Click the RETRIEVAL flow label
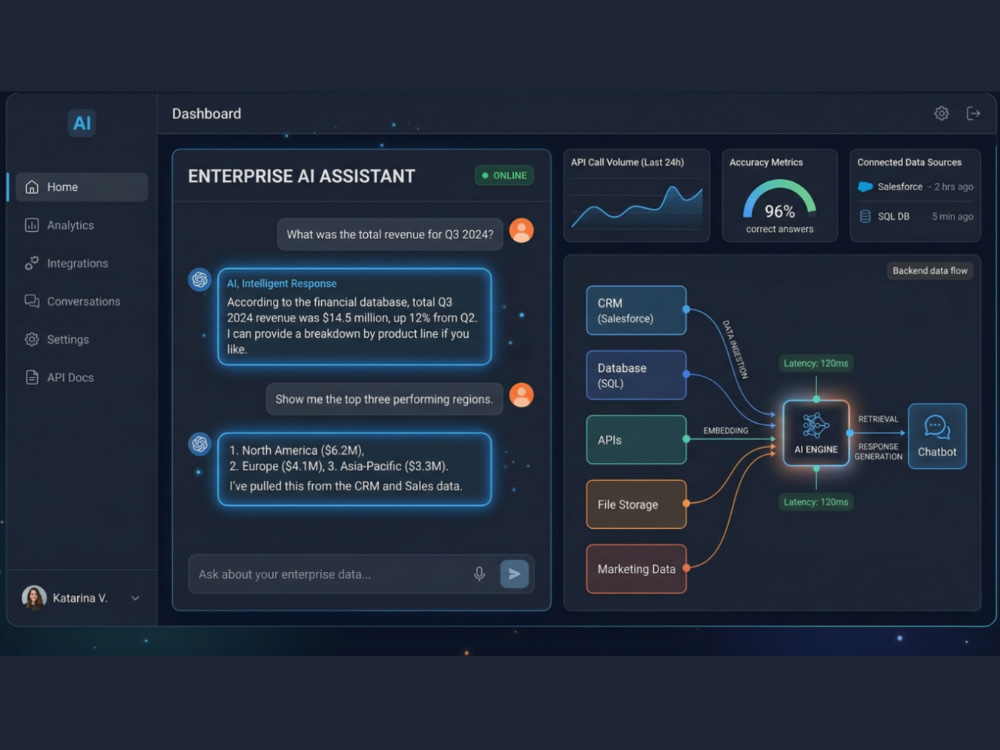Image resolution: width=1000 pixels, height=750 pixels. coord(878,419)
